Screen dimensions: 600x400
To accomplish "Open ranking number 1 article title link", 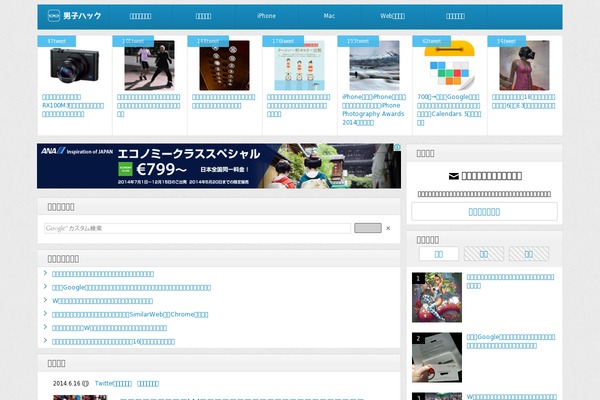I will click(x=510, y=281).
